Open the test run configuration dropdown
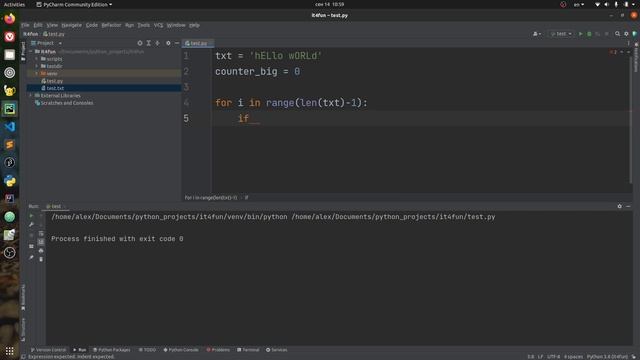Viewport: 640px width, 360px height. coord(561,34)
